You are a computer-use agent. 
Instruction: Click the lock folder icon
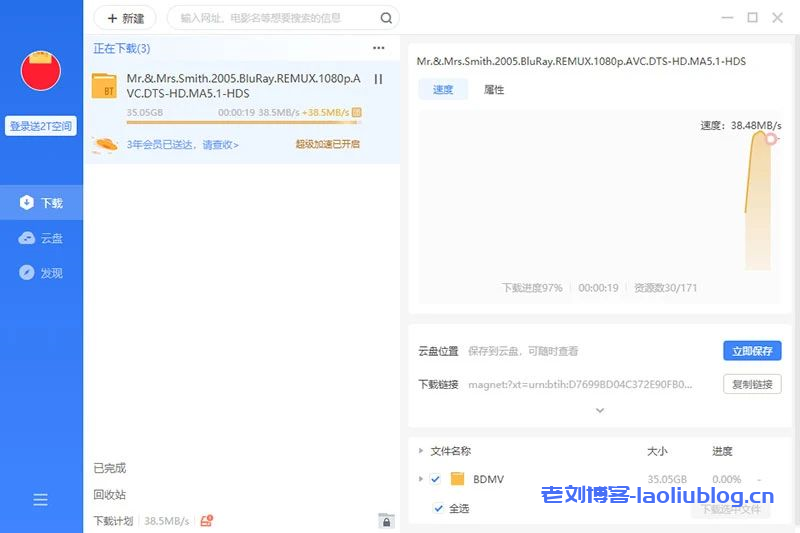[x=386, y=521]
